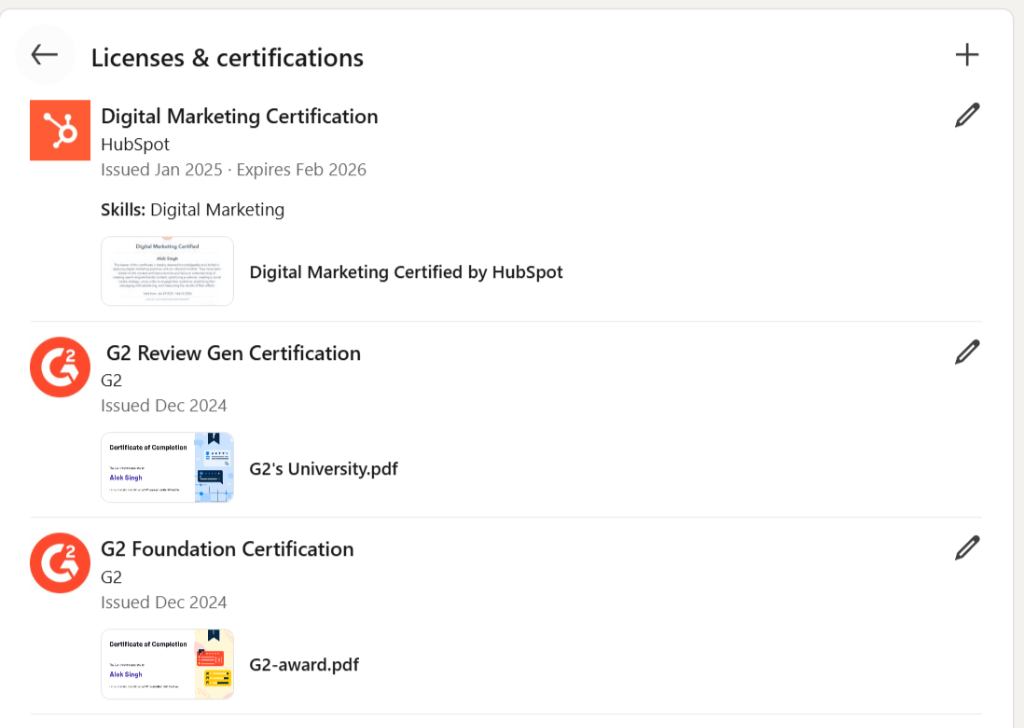Screen dimensions: 1024x728
Task: Click G2 logo beside Foundation Certification
Action: click(x=60, y=563)
